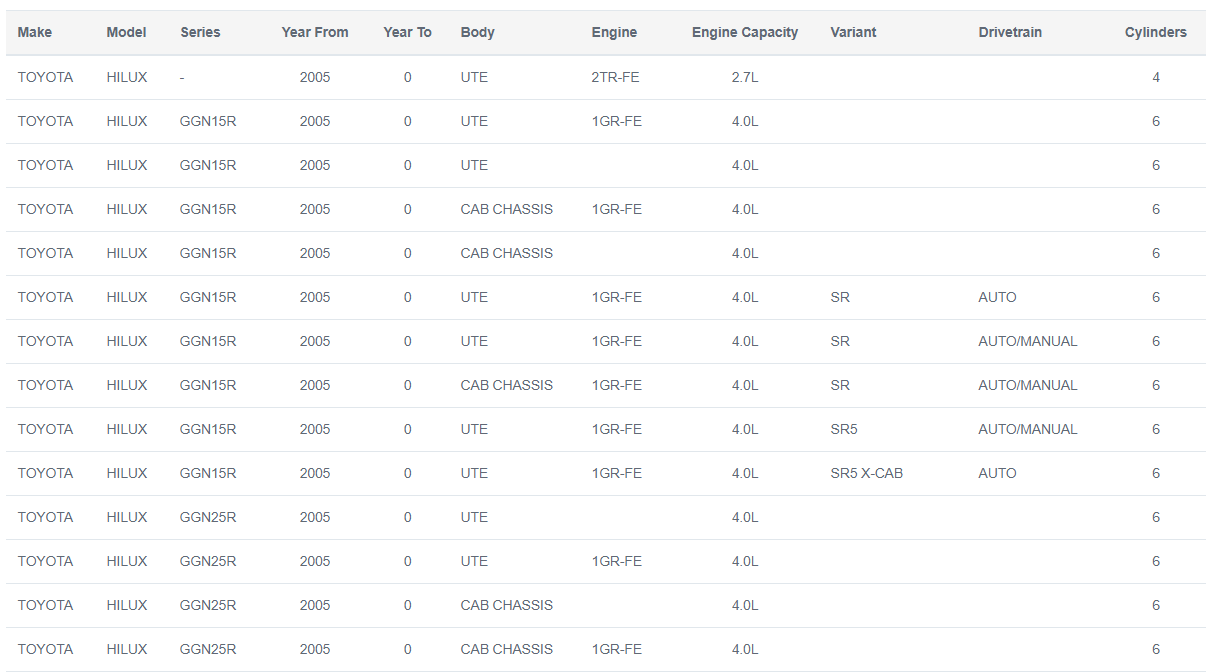Click AUTO/MANUAL in the SR UTE row

coord(1028,341)
